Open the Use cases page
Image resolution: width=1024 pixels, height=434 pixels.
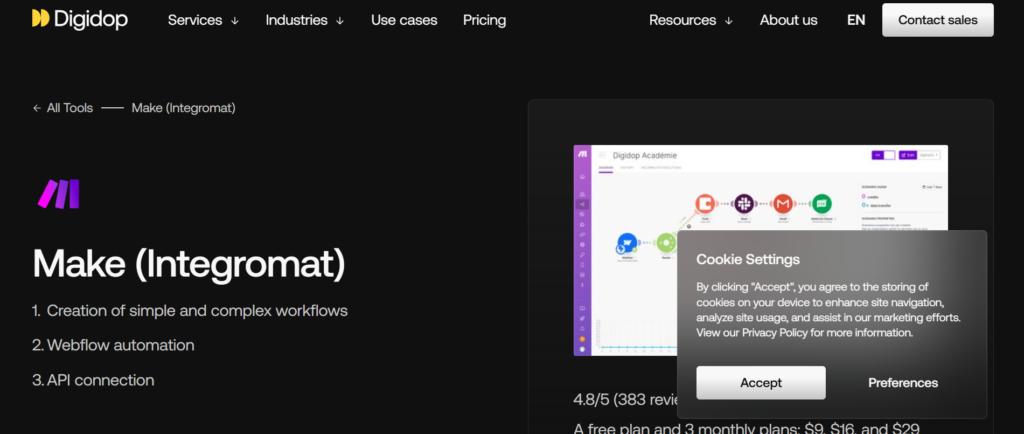tap(404, 20)
